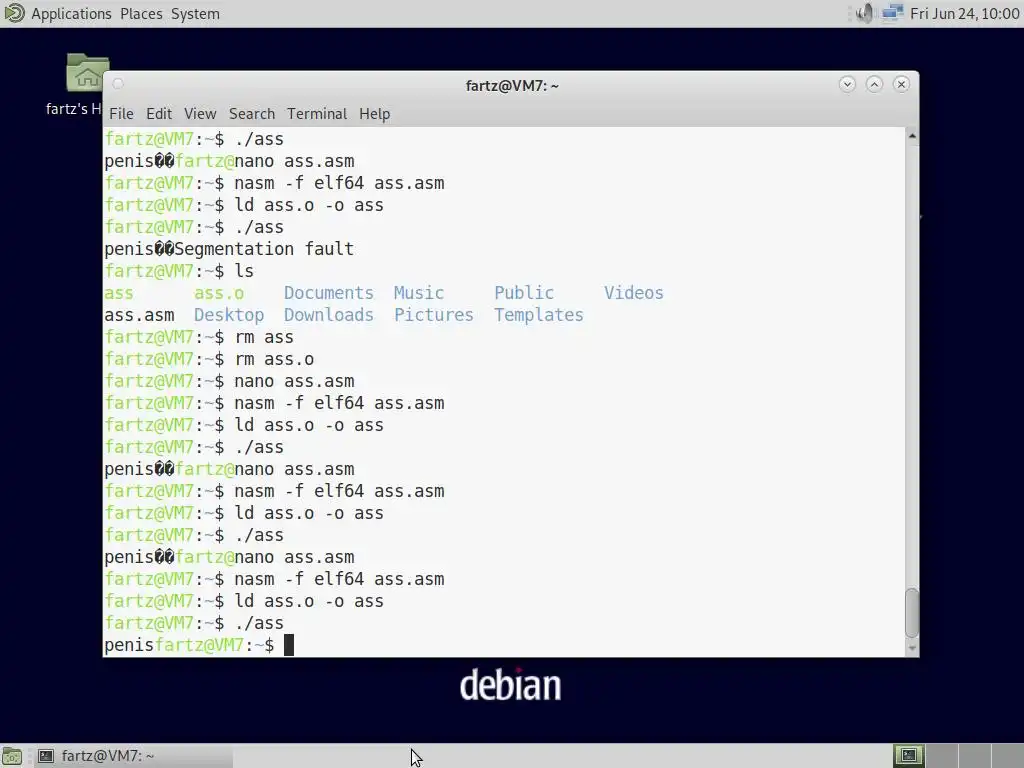Image resolution: width=1024 pixels, height=768 pixels.
Task: Click the 'Documents' directory name in ls output
Action: pyautogui.click(x=328, y=293)
